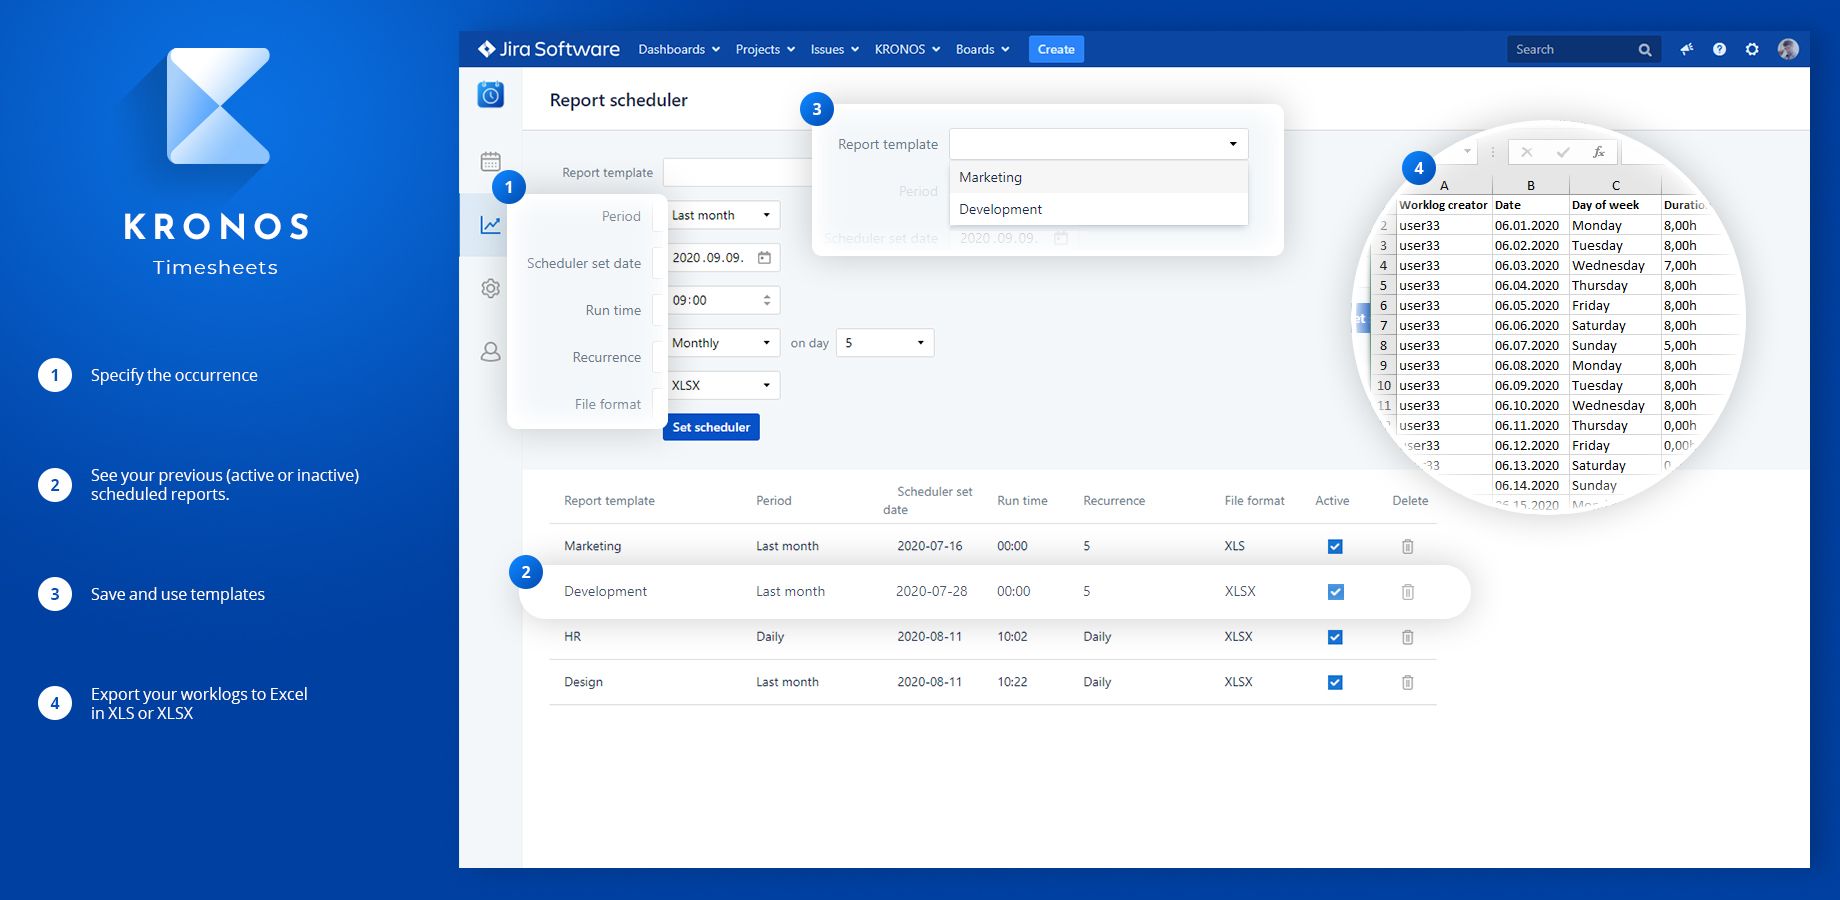Select Excel column C header
The image size is (1840, 900).
tap(1615, 185)
